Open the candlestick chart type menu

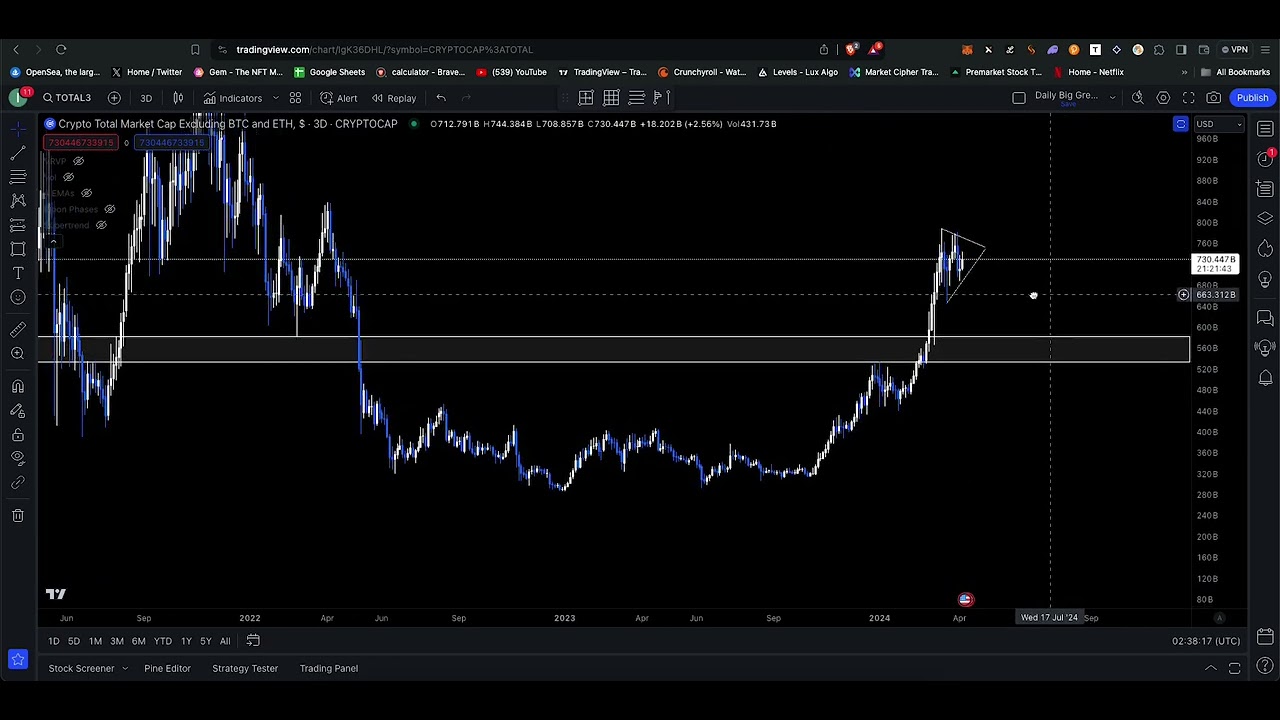tap(178, 98)
